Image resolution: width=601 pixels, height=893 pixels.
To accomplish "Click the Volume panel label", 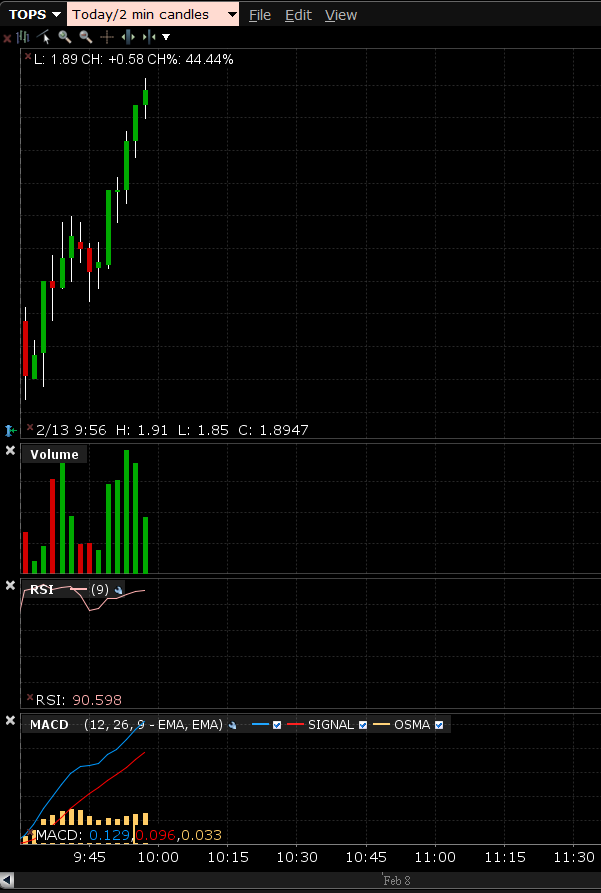I will 54,454.
